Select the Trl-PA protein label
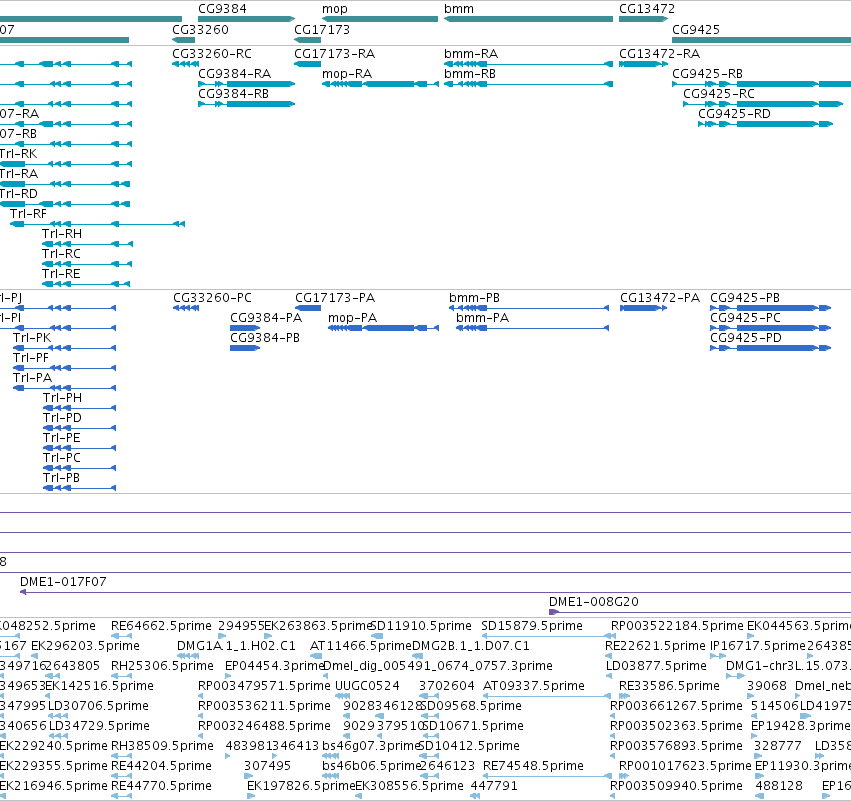Viewport: 851px width, 801px height. tap(33, 378)
